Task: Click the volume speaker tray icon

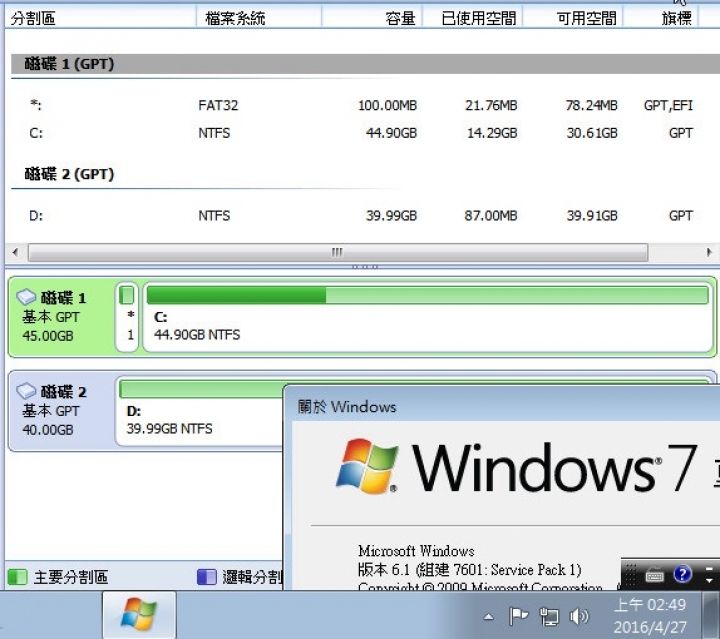Action: [579, 617]
